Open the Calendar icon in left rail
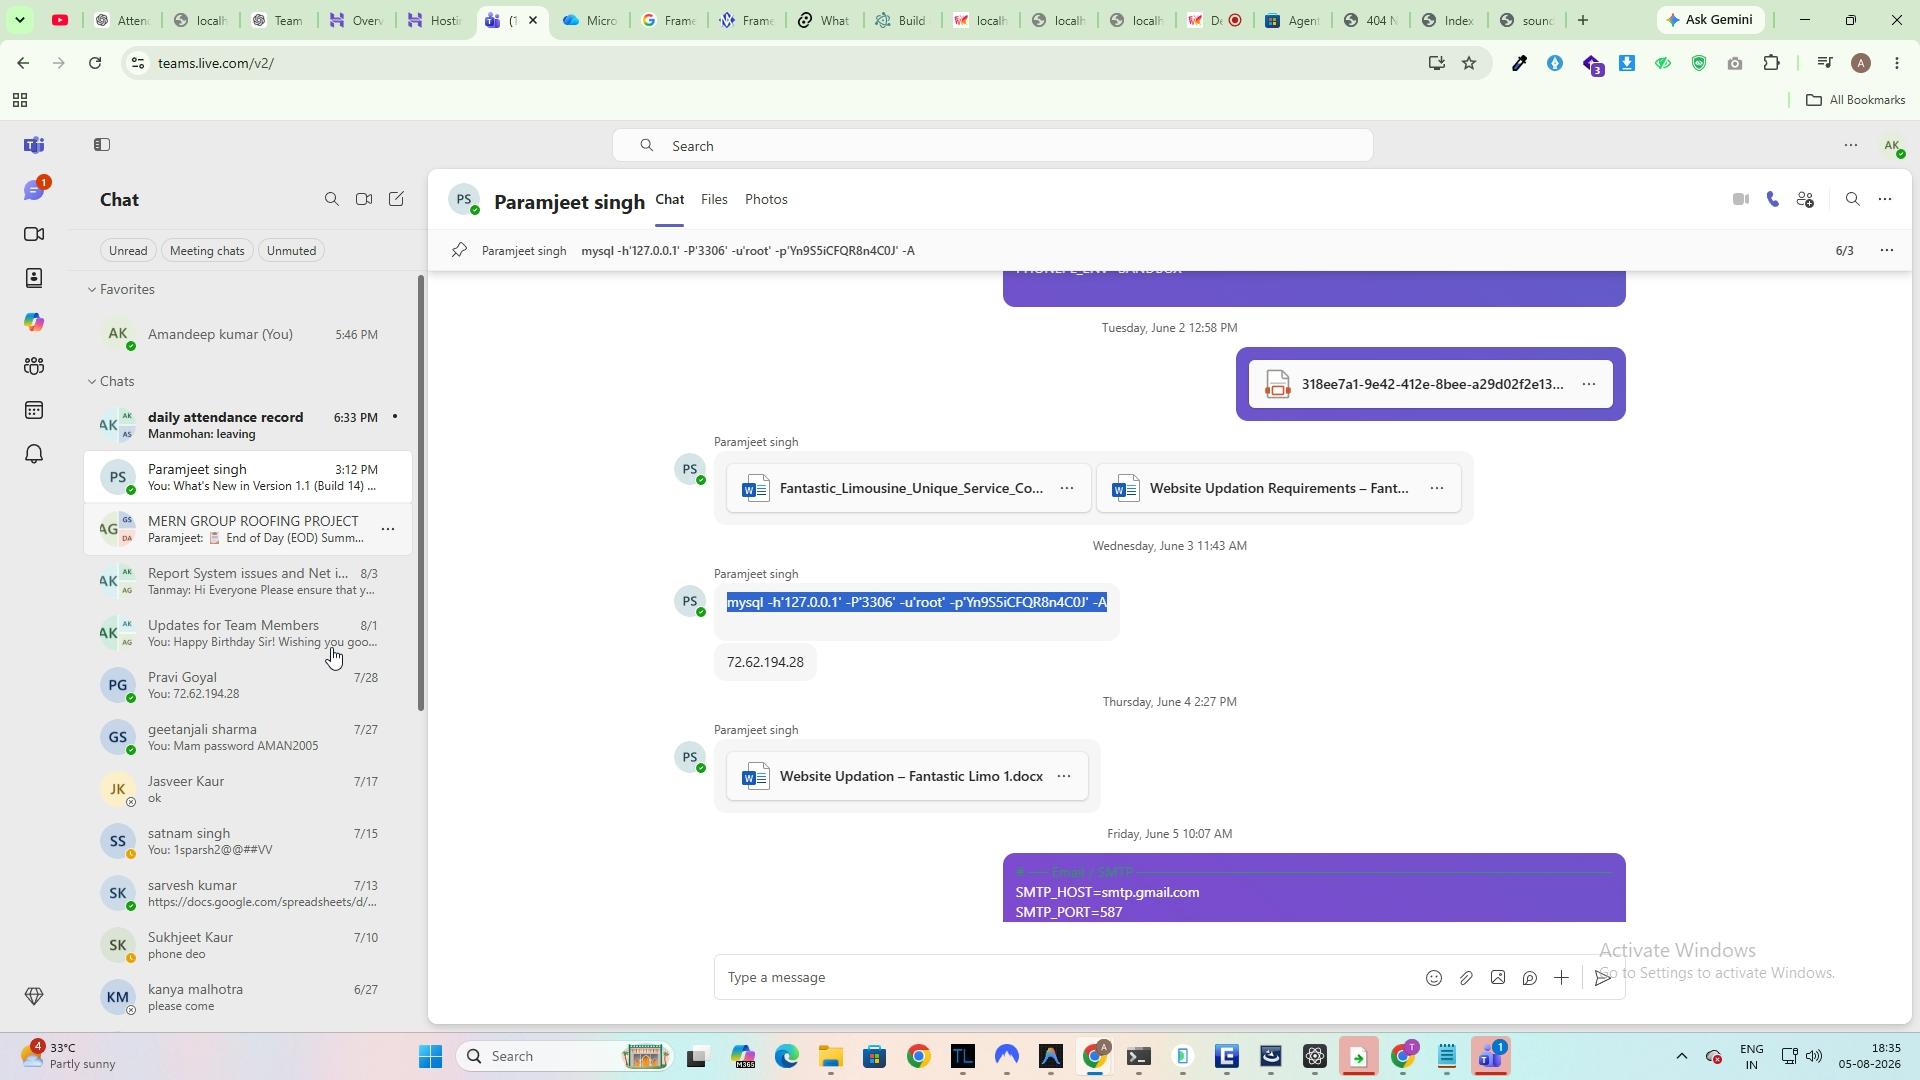The height and width of the screenshot is (1080, 1920). tap(34, 410)
